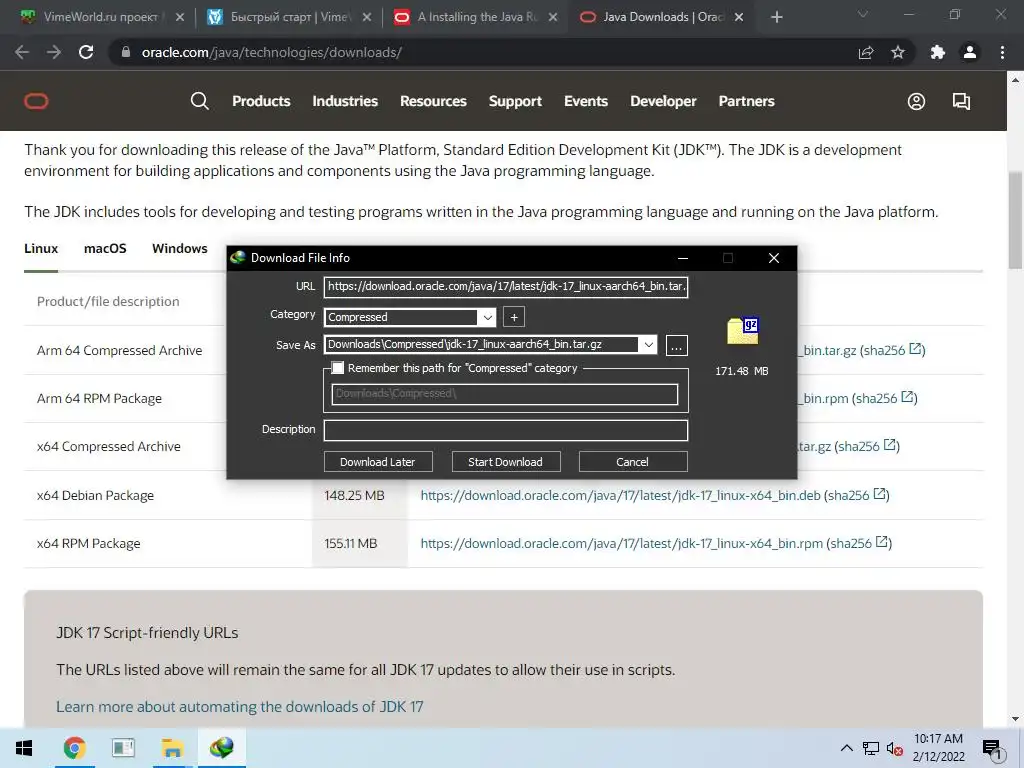Click the page vertical scrollbar thumb
1024x768 pixels.
1015,220
